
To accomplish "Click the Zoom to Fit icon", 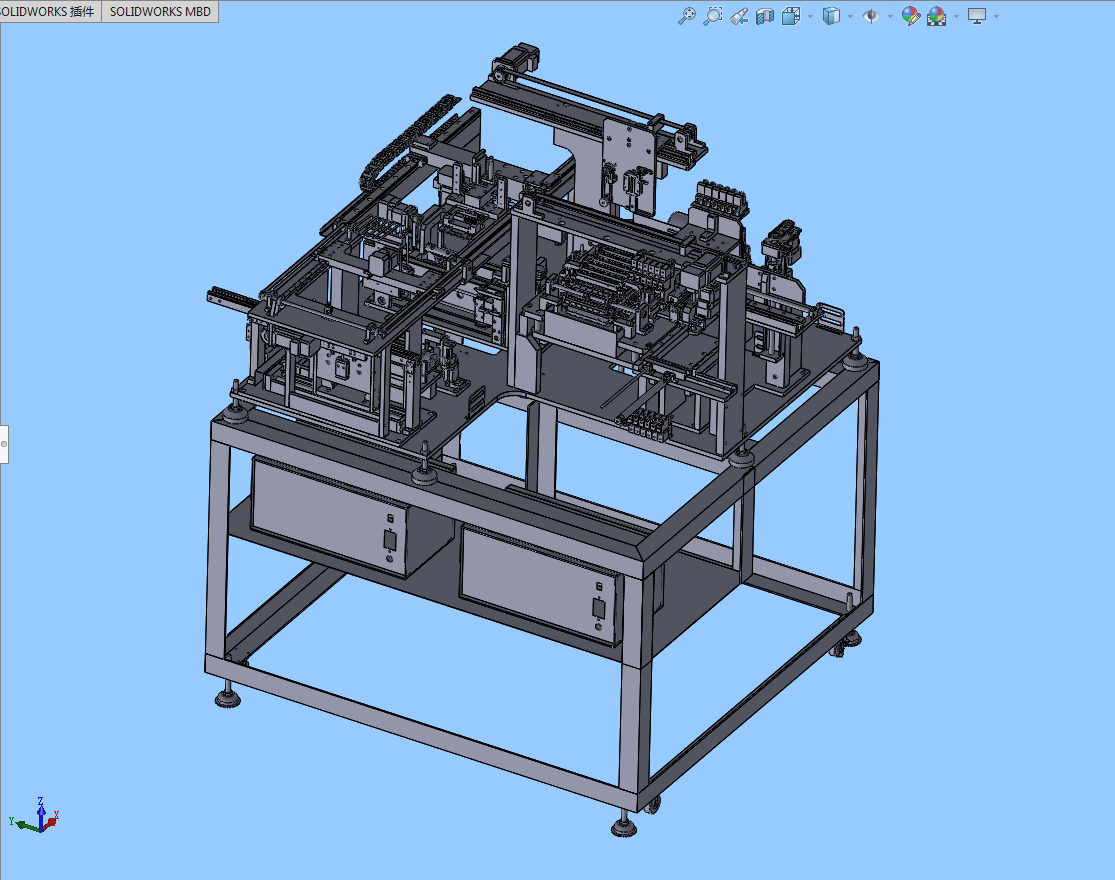I will pos(686,16).
